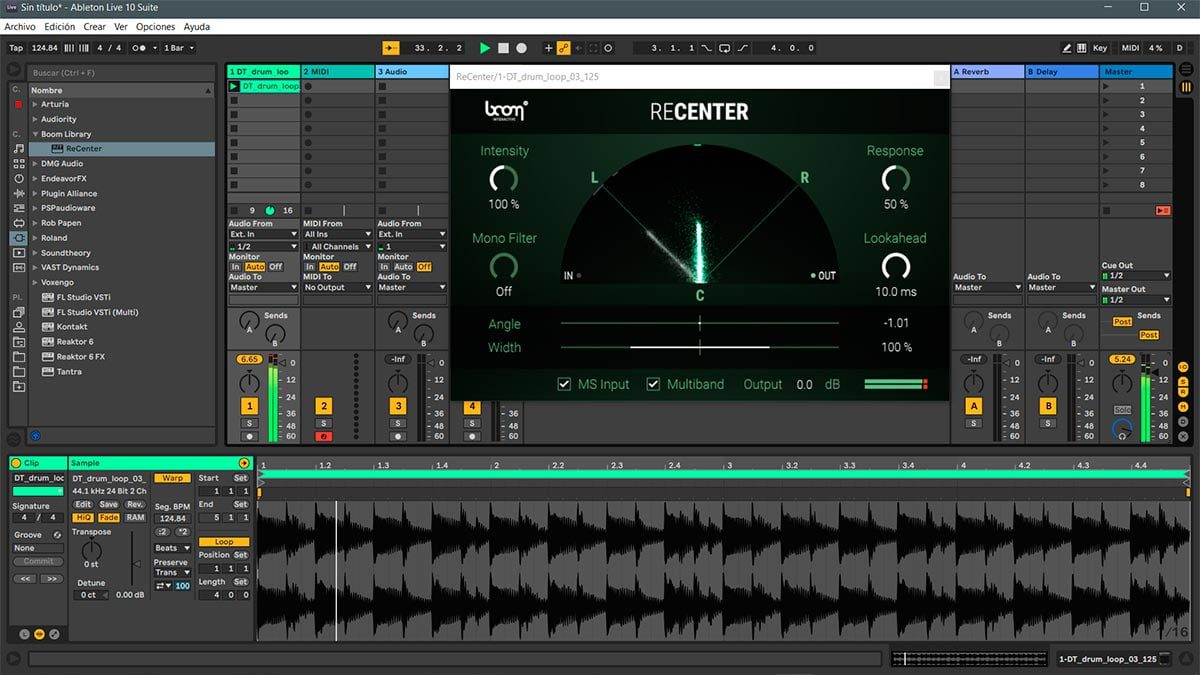The image size is (1200, 675).
Task: Launch Master scene 1
Action: 1106,87
